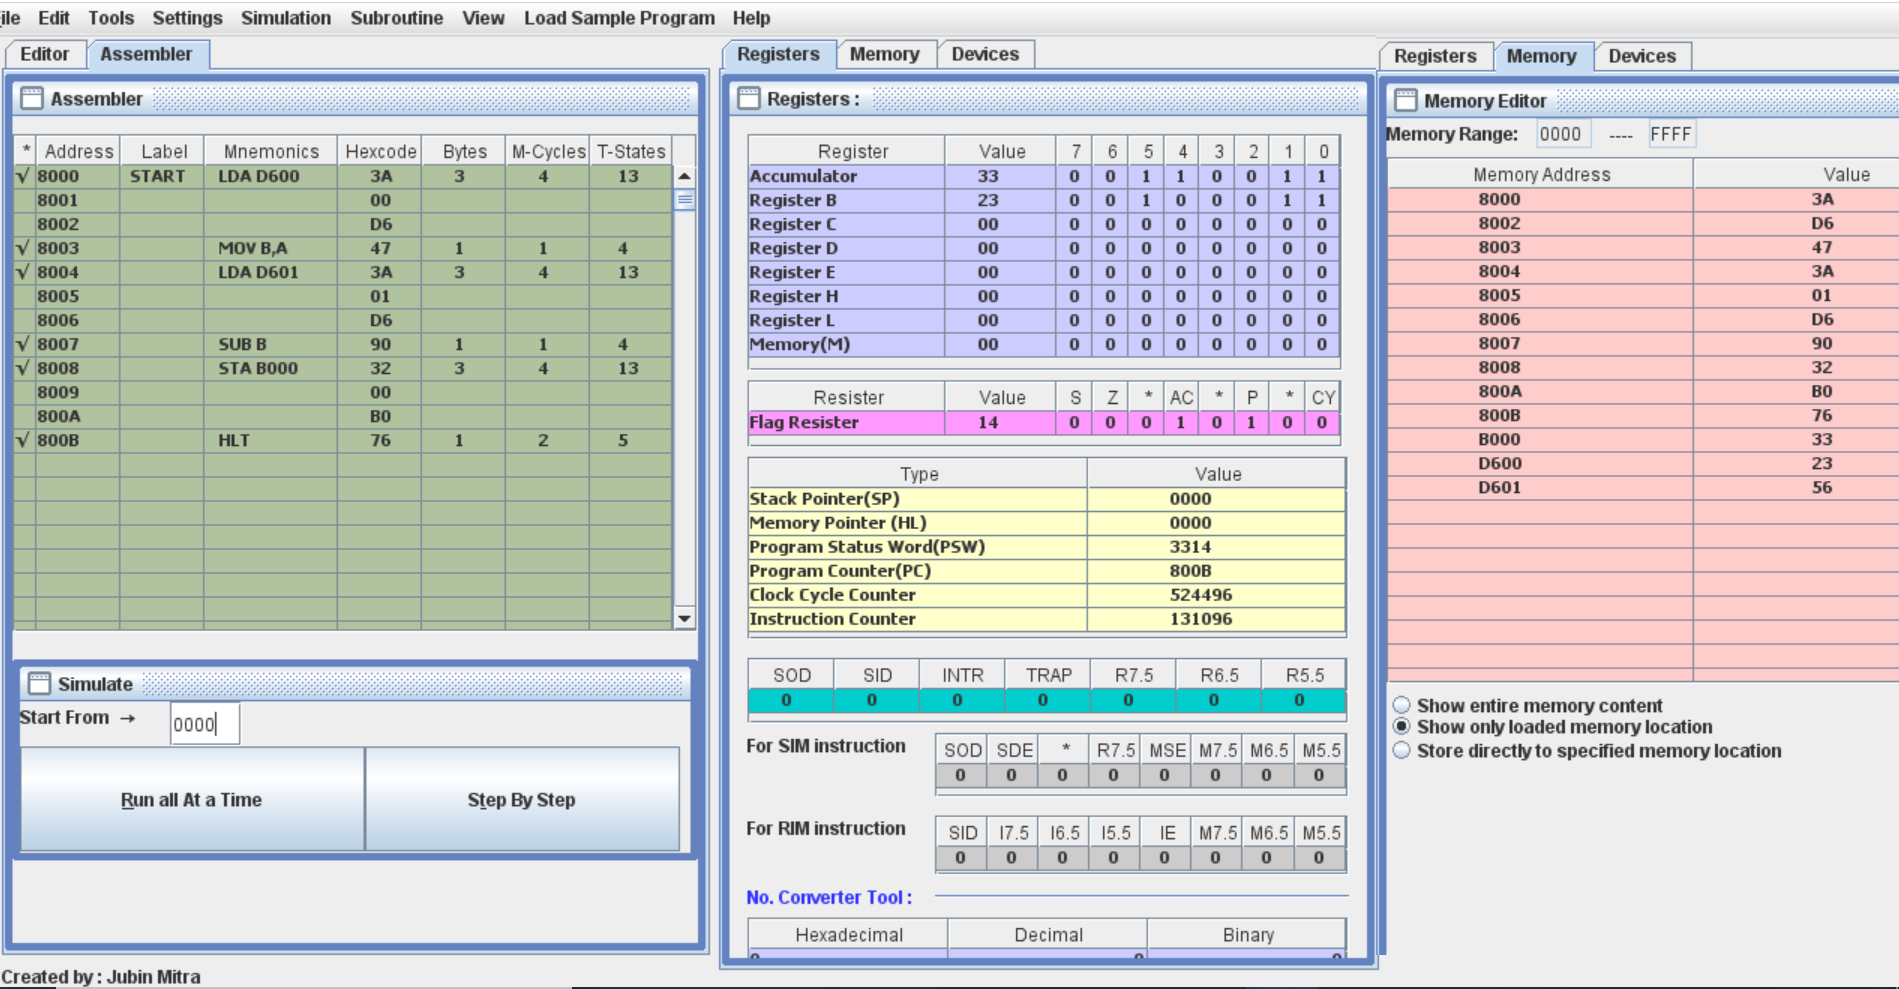Switch to the Devices tab in middle panel
The width and height of the screenshot is (1899, 989).
point(986,54)
